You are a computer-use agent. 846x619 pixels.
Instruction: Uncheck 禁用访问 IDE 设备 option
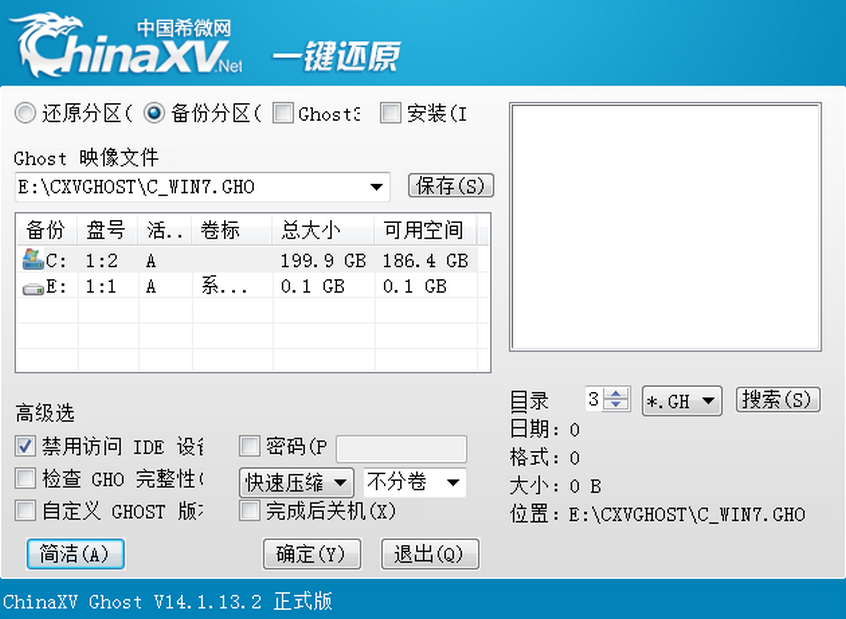pos(25,446)
